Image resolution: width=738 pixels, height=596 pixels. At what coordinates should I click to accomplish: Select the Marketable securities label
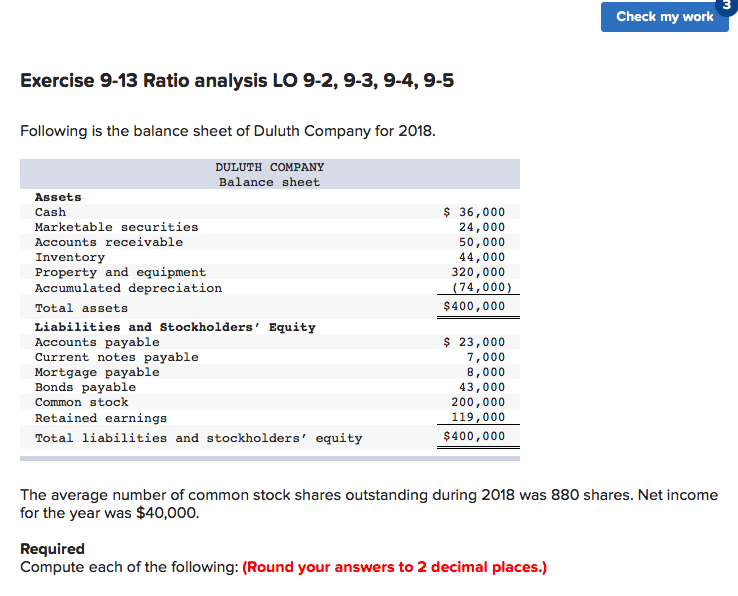117,227
